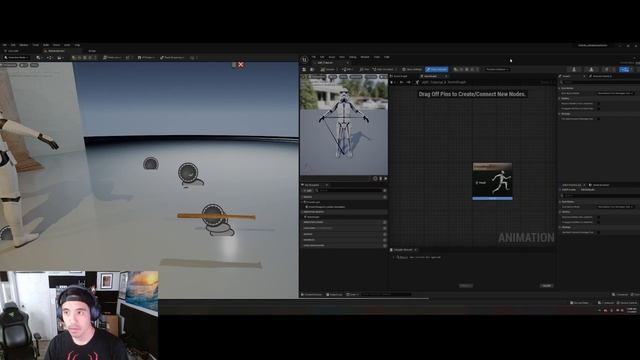Image resolution: width=640 pixels, height=360 pixels.
Task: Click the highlighted Class Defaults button
Action: pyautogui.click(x=437, y=69)
